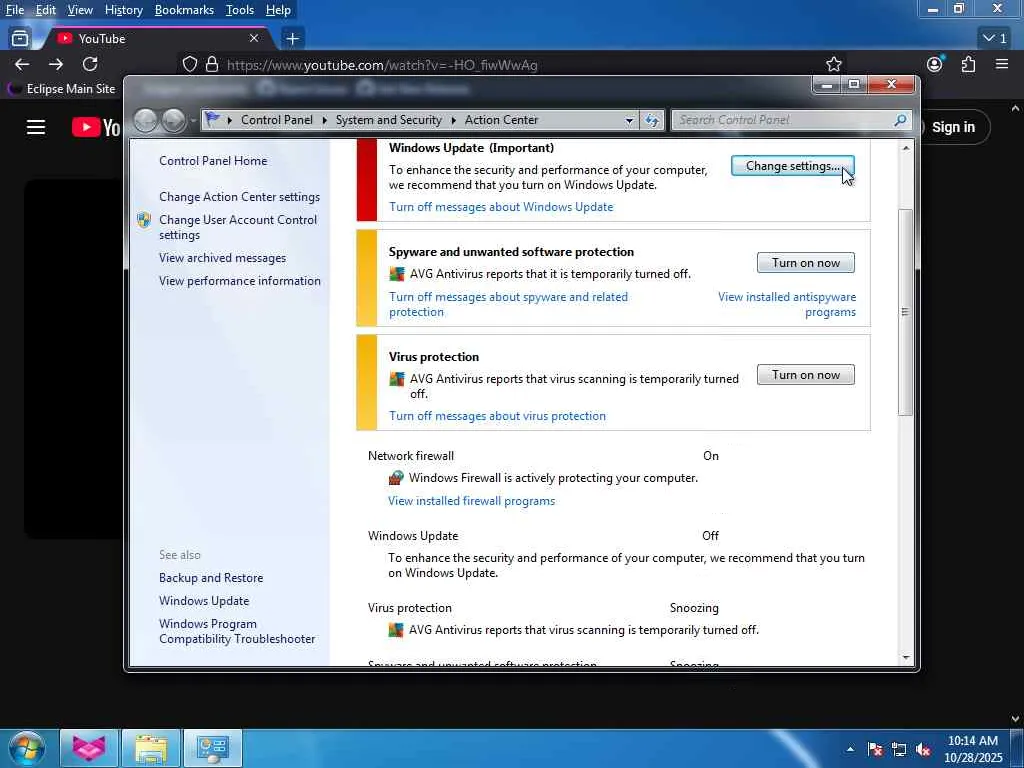The width and height of the screenshot is (1024, 768).
Task: Open the browser extensions puzzle icon
Action: [x=968, y=64]
